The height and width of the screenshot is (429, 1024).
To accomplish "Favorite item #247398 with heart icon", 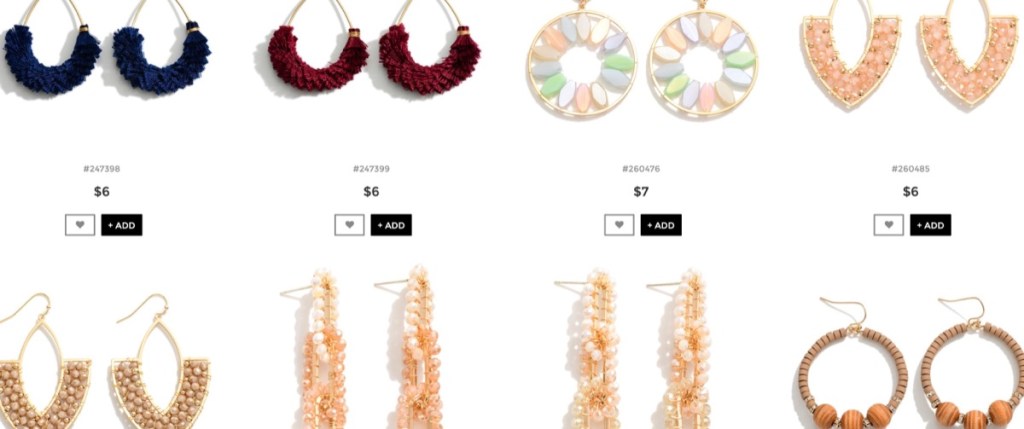I will click(80, 225).
